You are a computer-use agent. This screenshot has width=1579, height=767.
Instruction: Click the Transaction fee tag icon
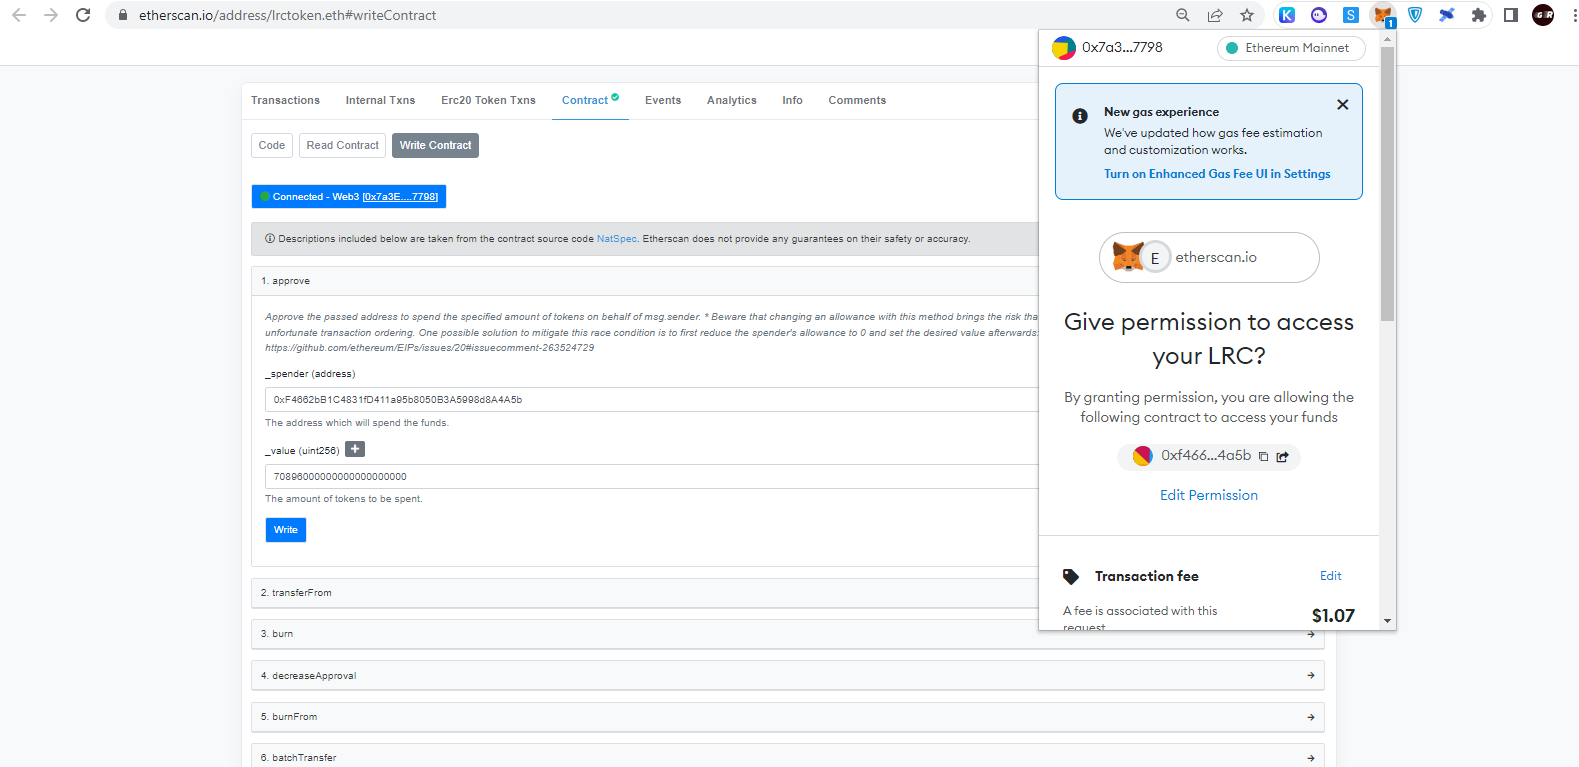click(x=1071, y=577)
